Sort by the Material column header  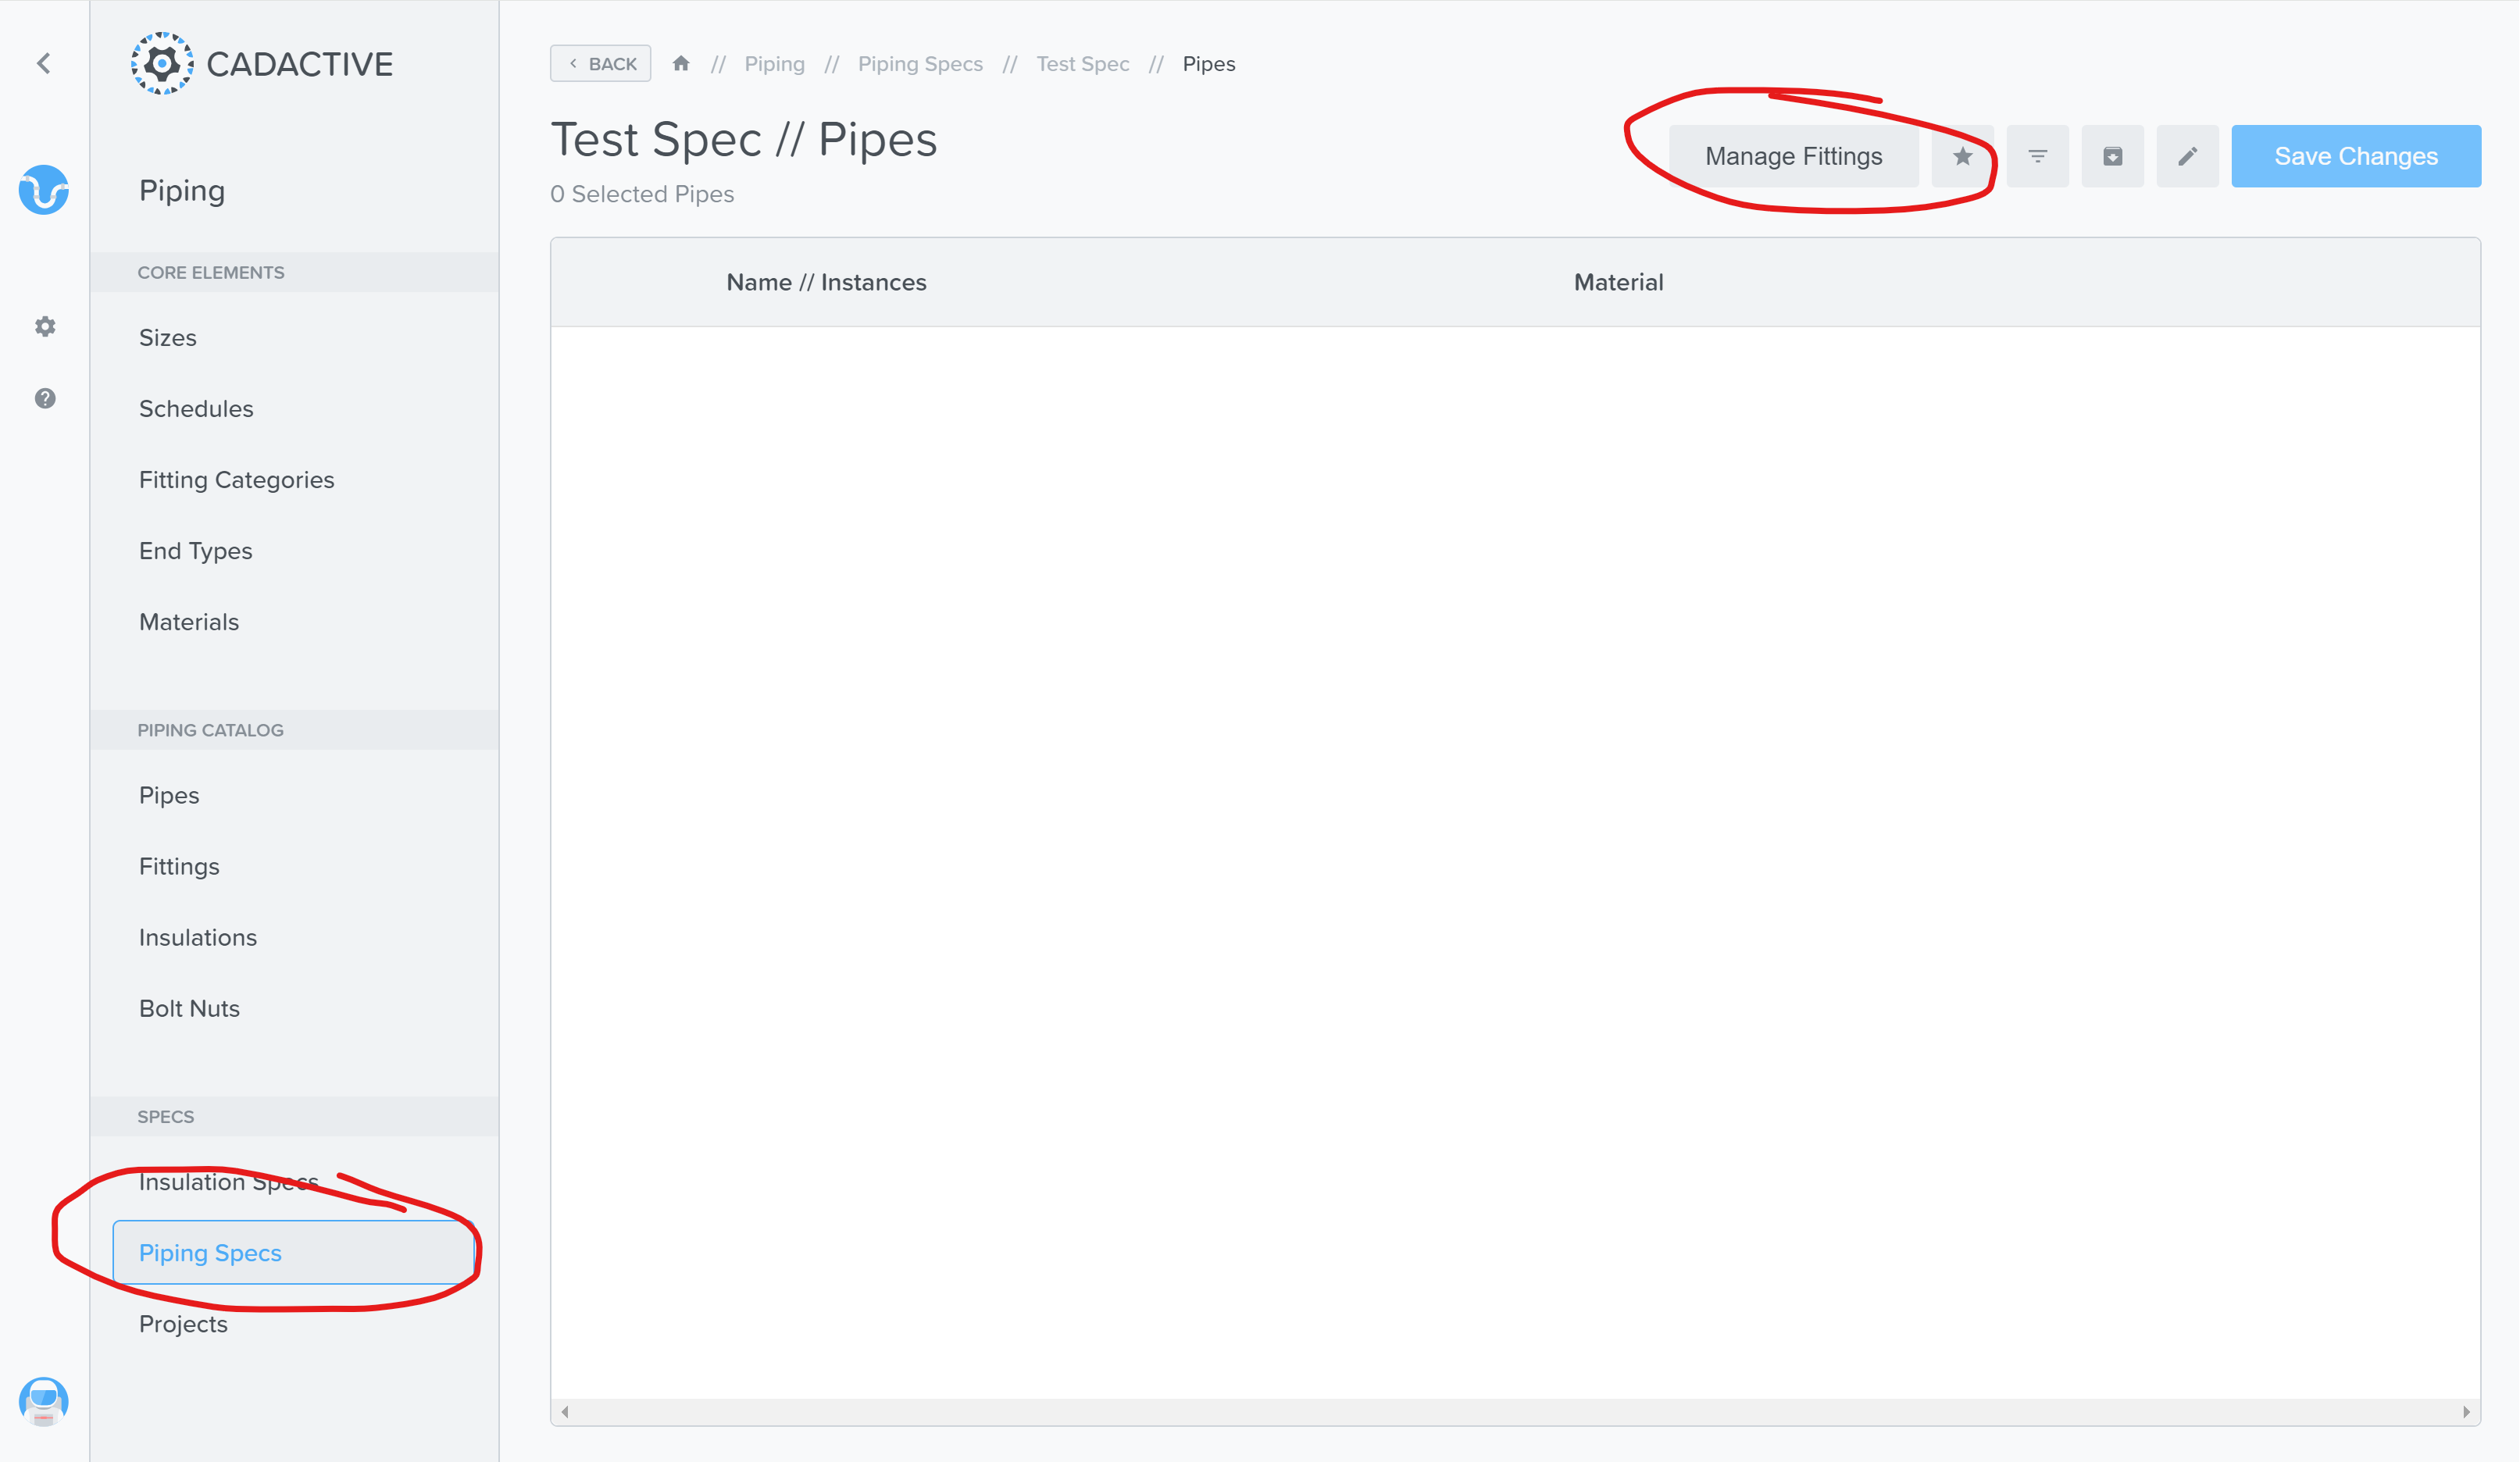[x=1618, y=282]
